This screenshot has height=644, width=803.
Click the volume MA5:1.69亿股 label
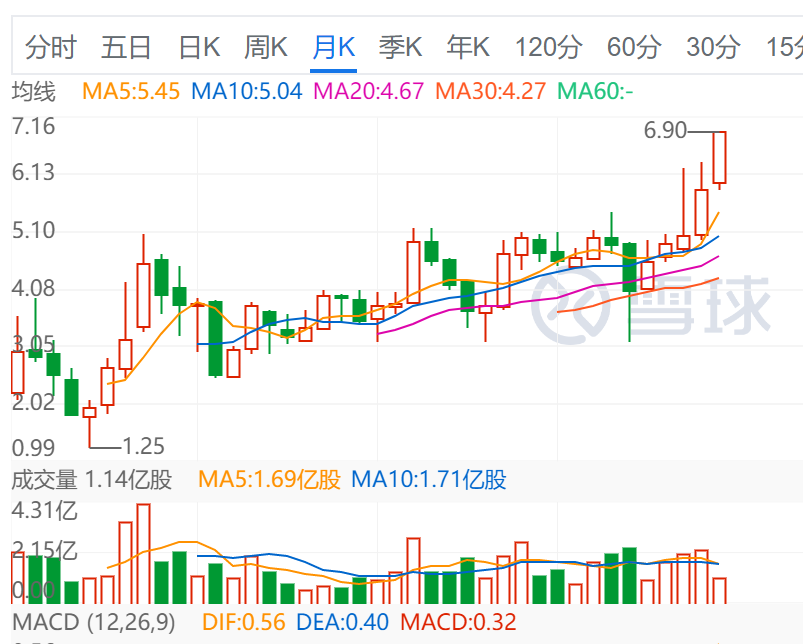pos(269,480)
